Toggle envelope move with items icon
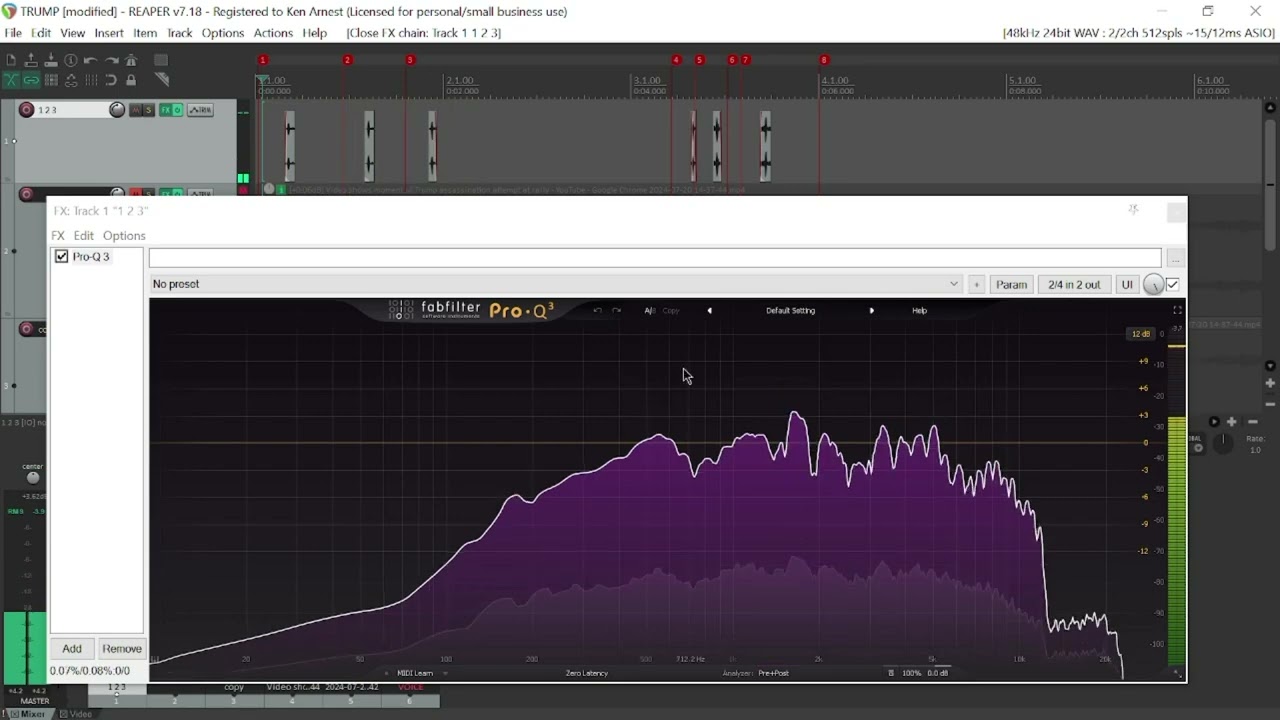Viewport: 1280px width, 720px height. pos(71,80)
